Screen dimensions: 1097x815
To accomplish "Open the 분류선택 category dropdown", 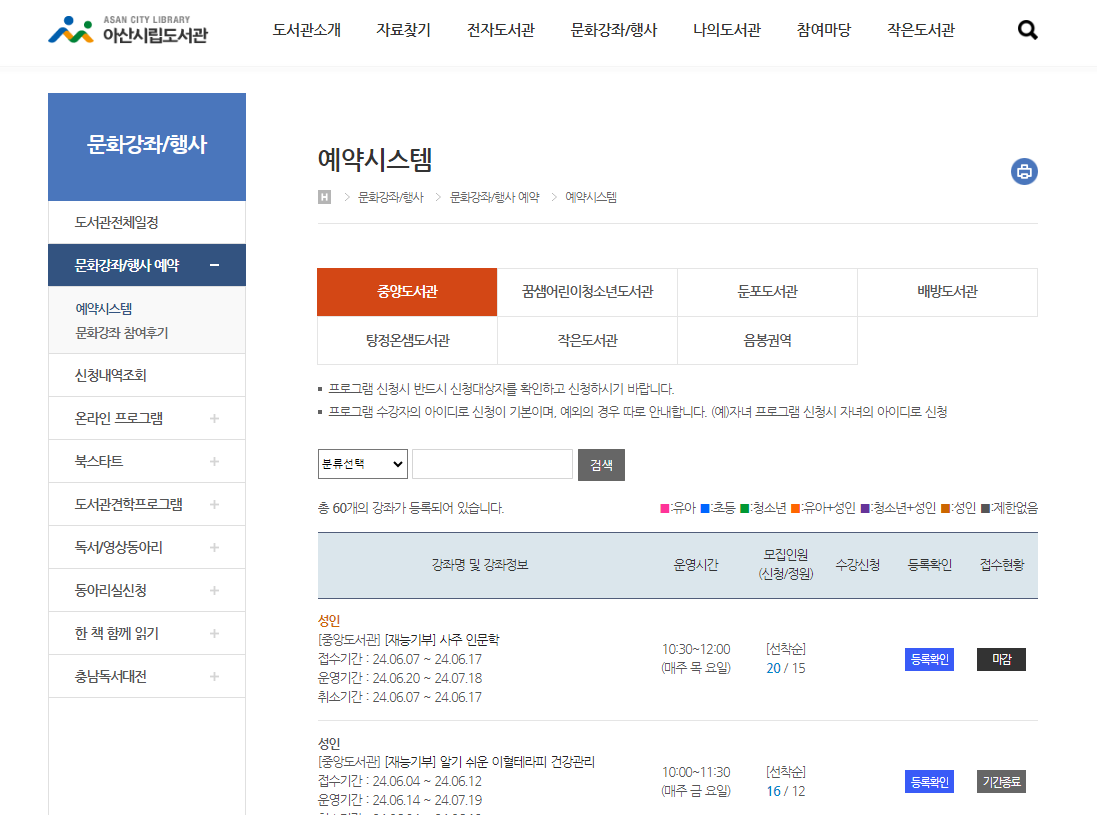I will [x=362, y=464].
